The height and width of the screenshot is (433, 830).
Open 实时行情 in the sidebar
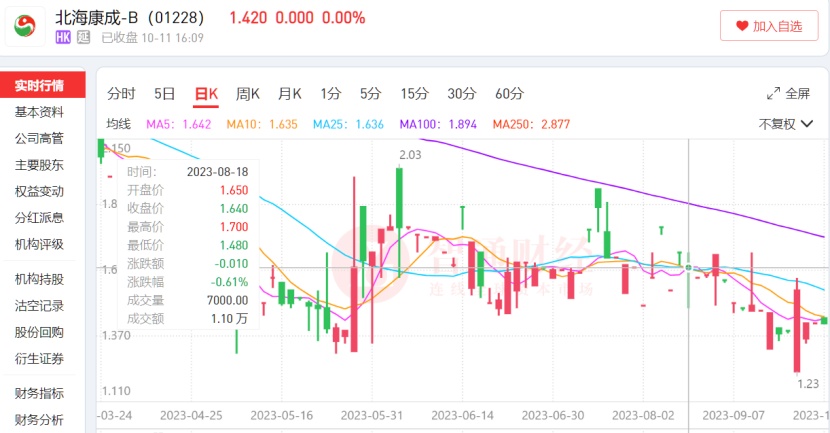42,85
